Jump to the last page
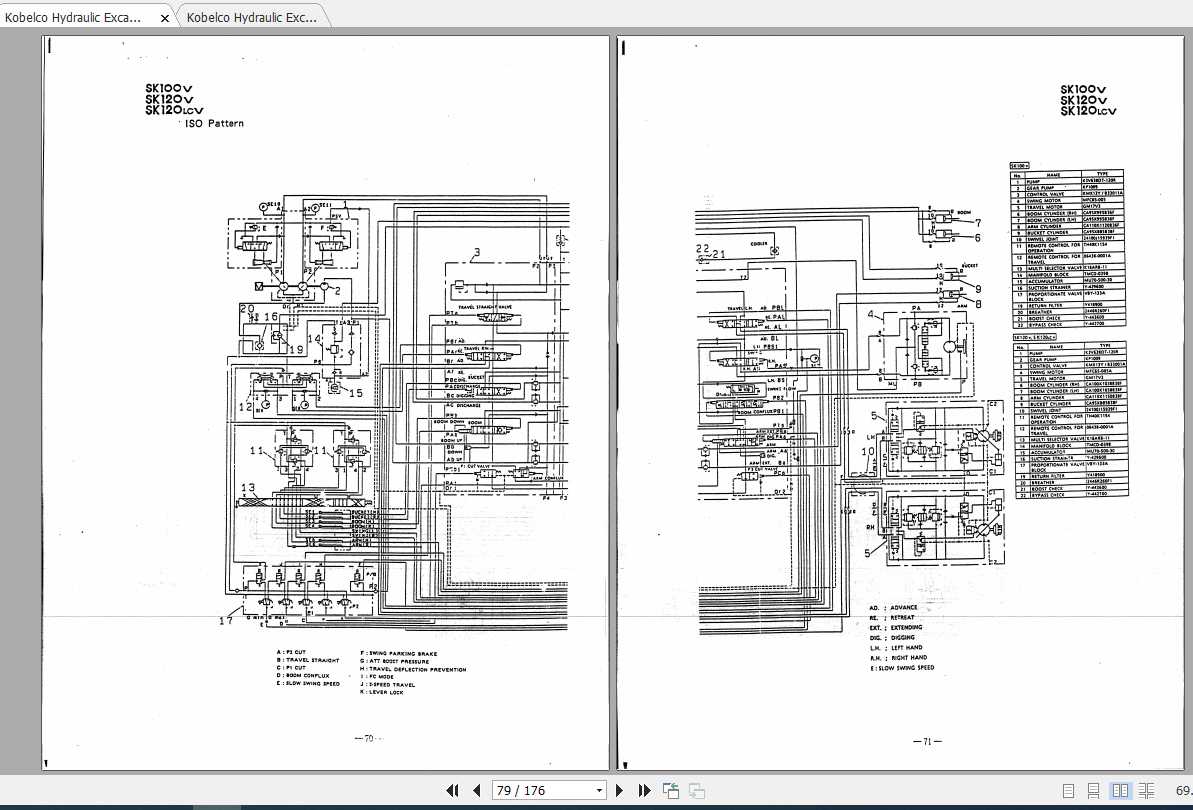The width and height of the screenshot is (1193, 810). click(644, 791)
